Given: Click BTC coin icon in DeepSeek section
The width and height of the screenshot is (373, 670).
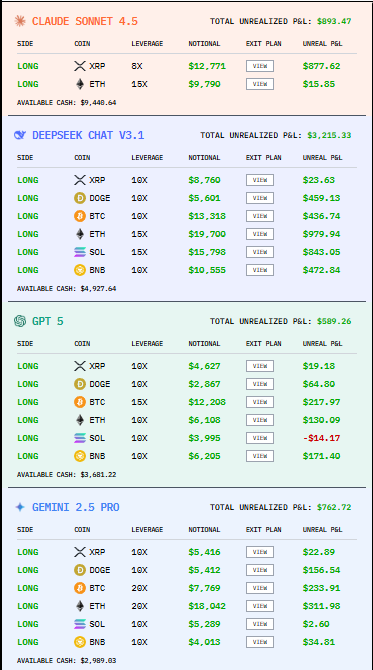Looking at the screenshot, I should coord(80,216).
